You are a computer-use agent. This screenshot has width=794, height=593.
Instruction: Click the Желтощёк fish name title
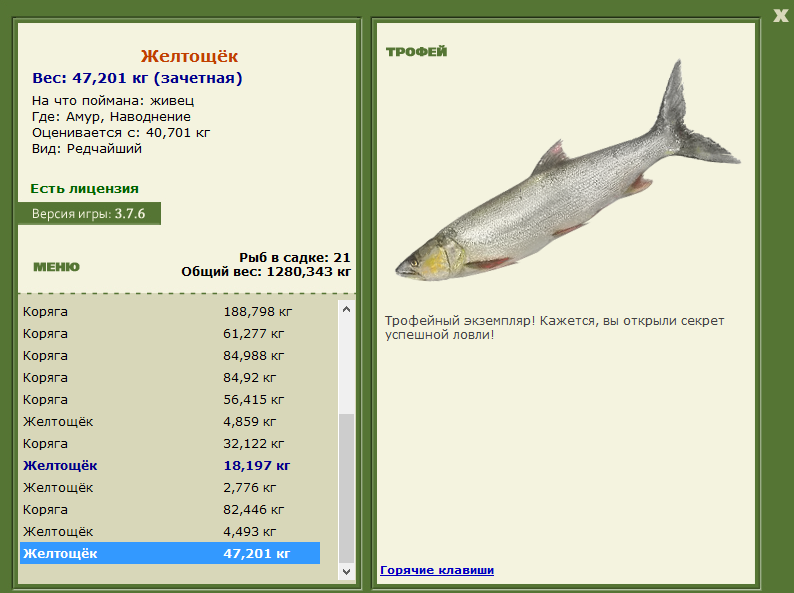(x=189, y=56)
